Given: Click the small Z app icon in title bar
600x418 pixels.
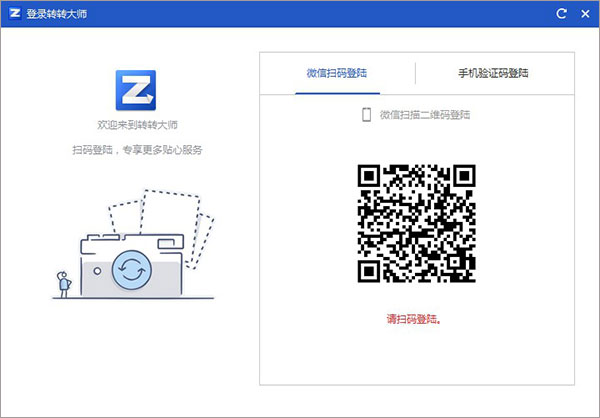Looking at the screenshot, I should pos(14,13).
